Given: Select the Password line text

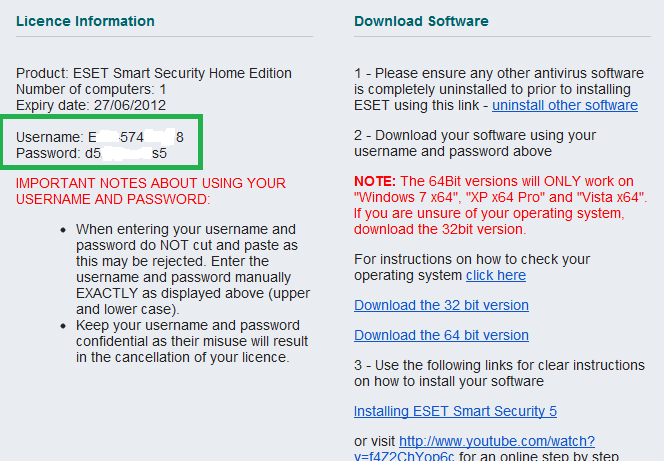Looking at the screenshot, I should tap(91, 153).
